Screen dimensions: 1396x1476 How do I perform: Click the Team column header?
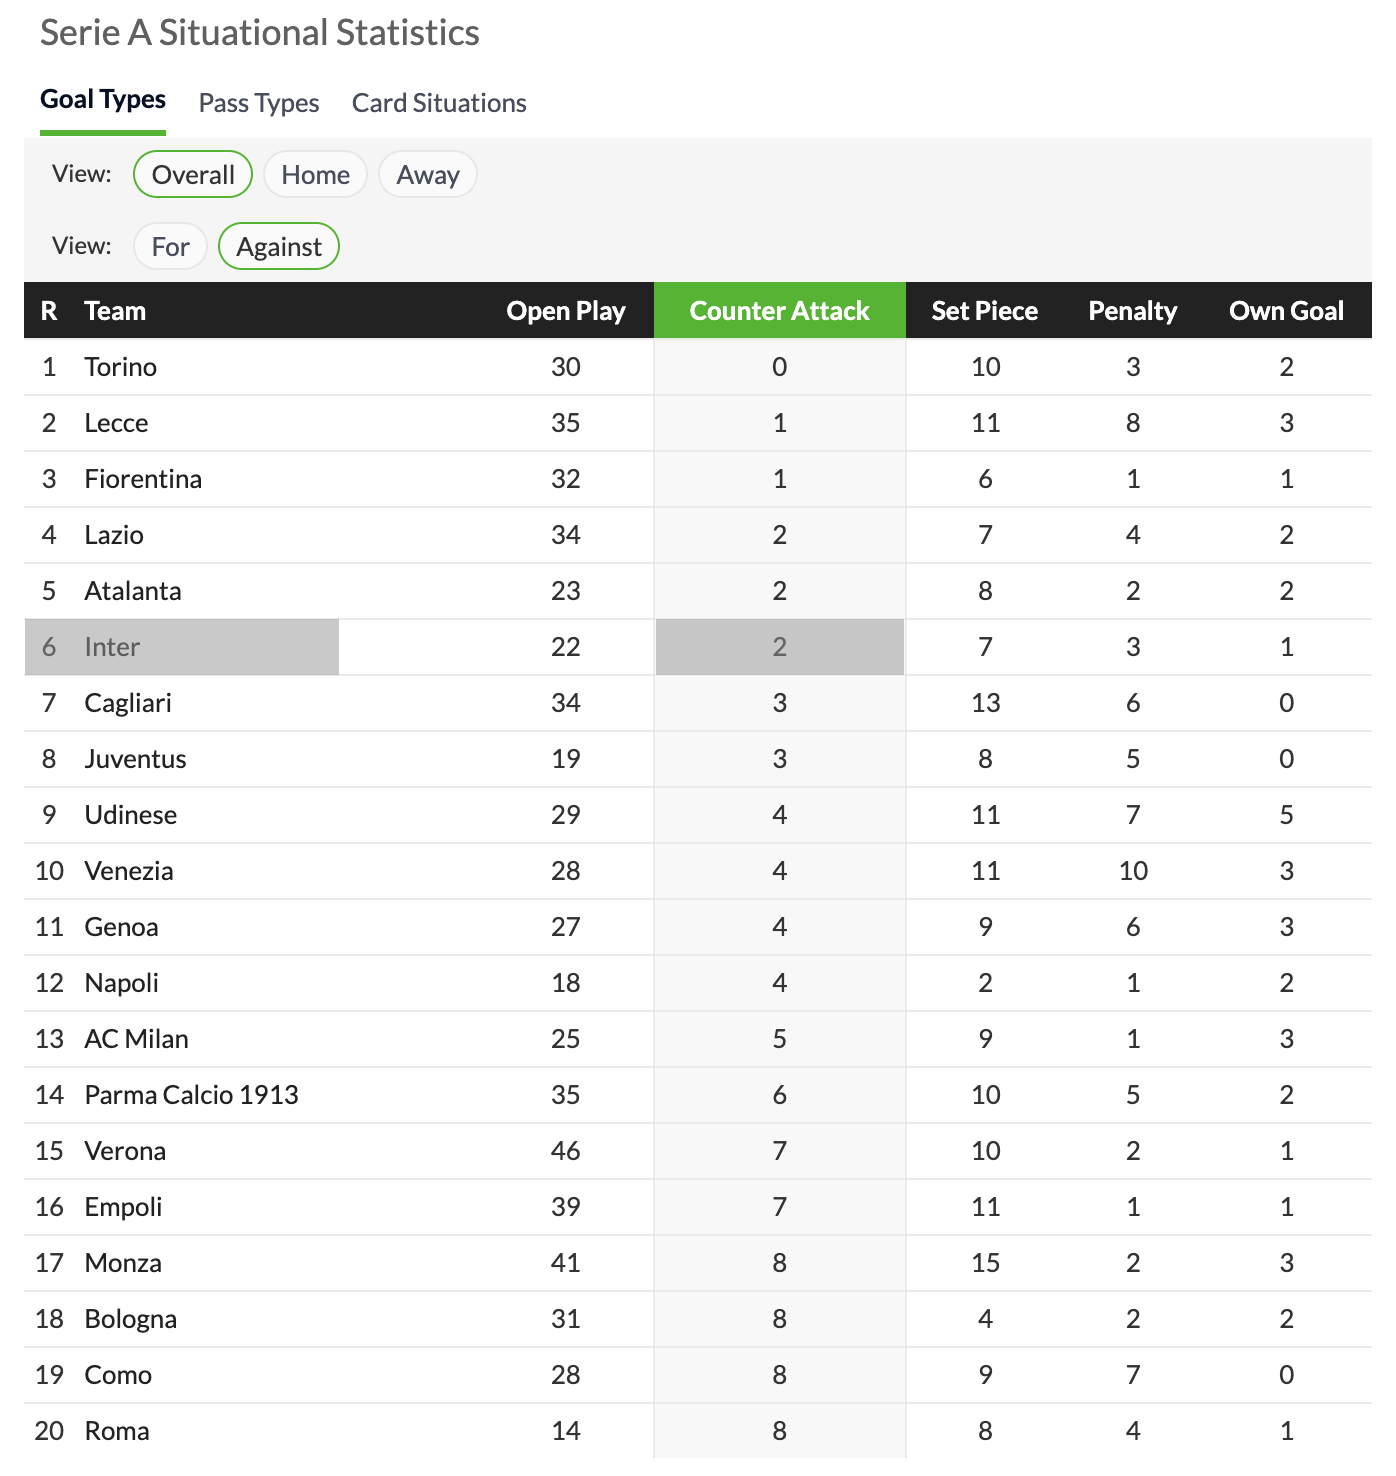116,311
